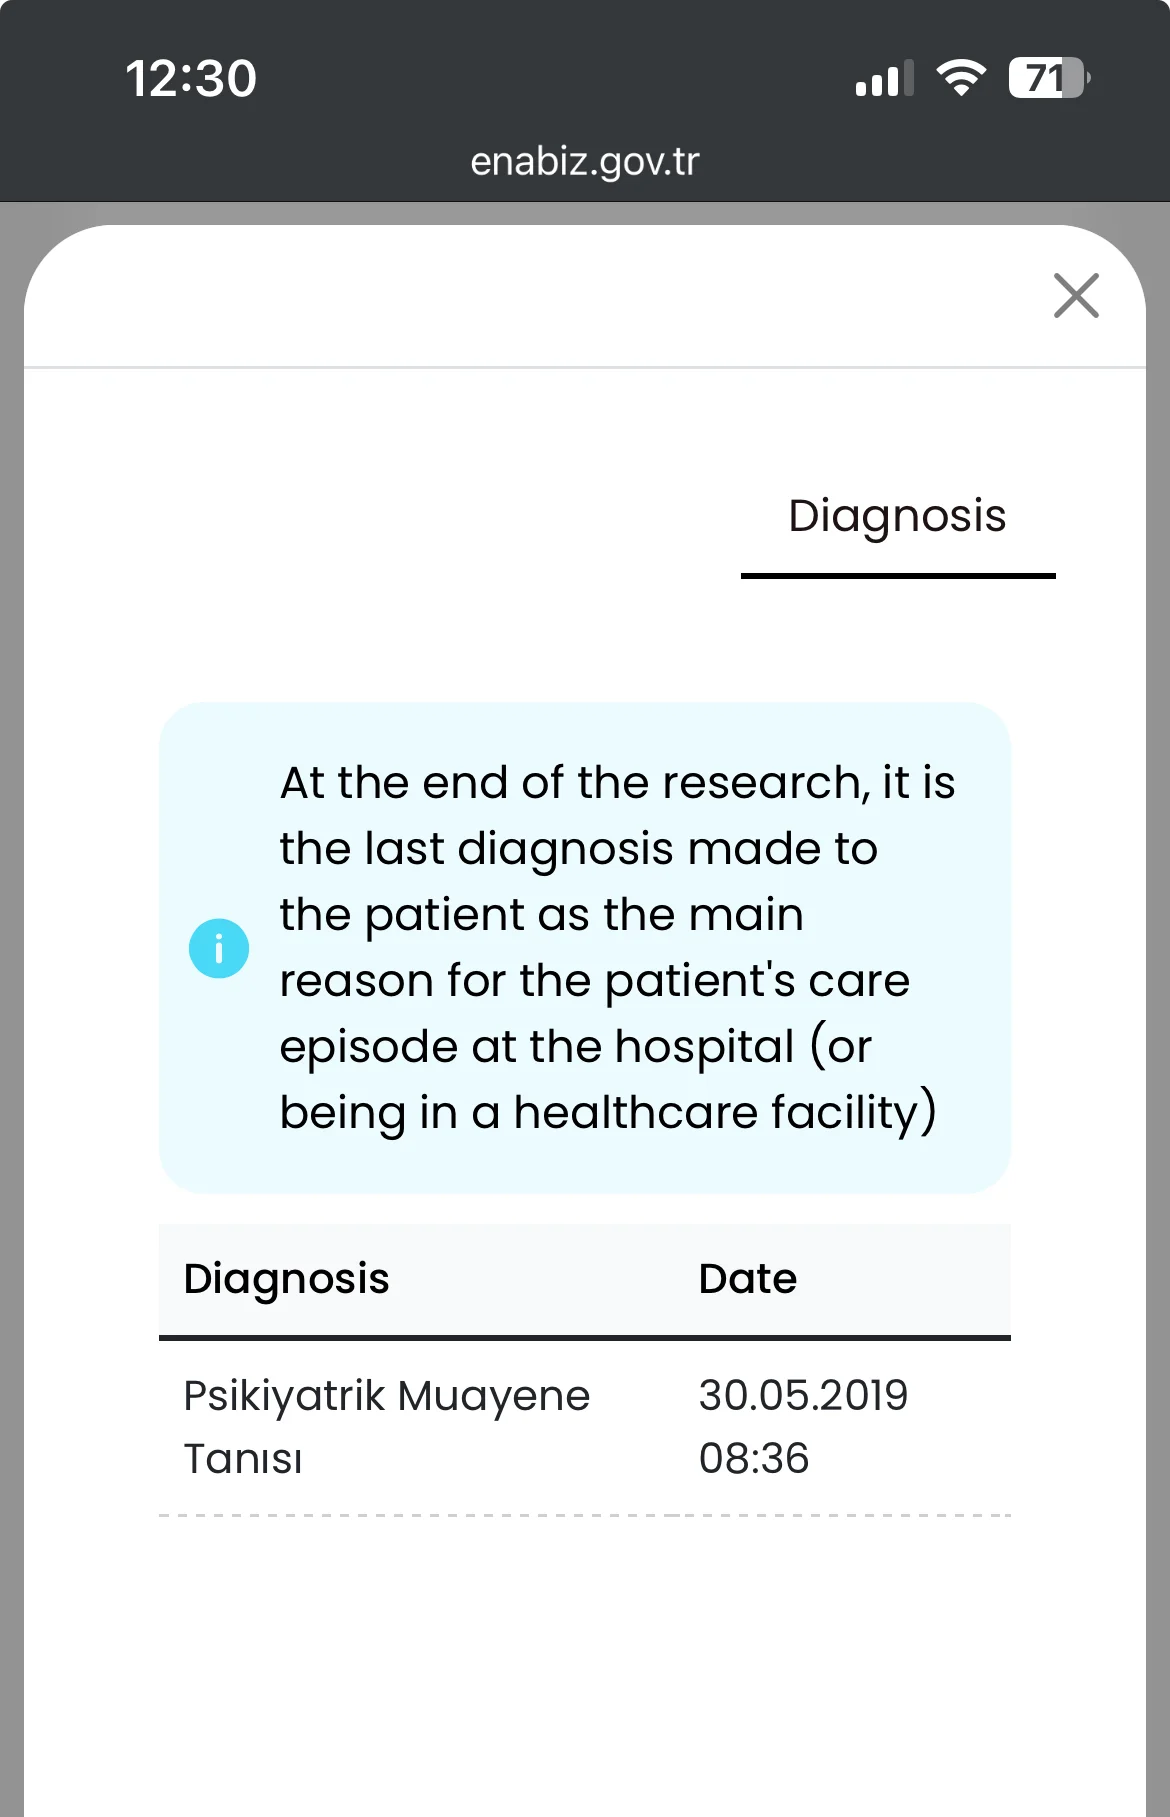Tap the word 'Tanısı' in the diagnosis cell
The image size is (1170, 1817).
pos(243,1459)
